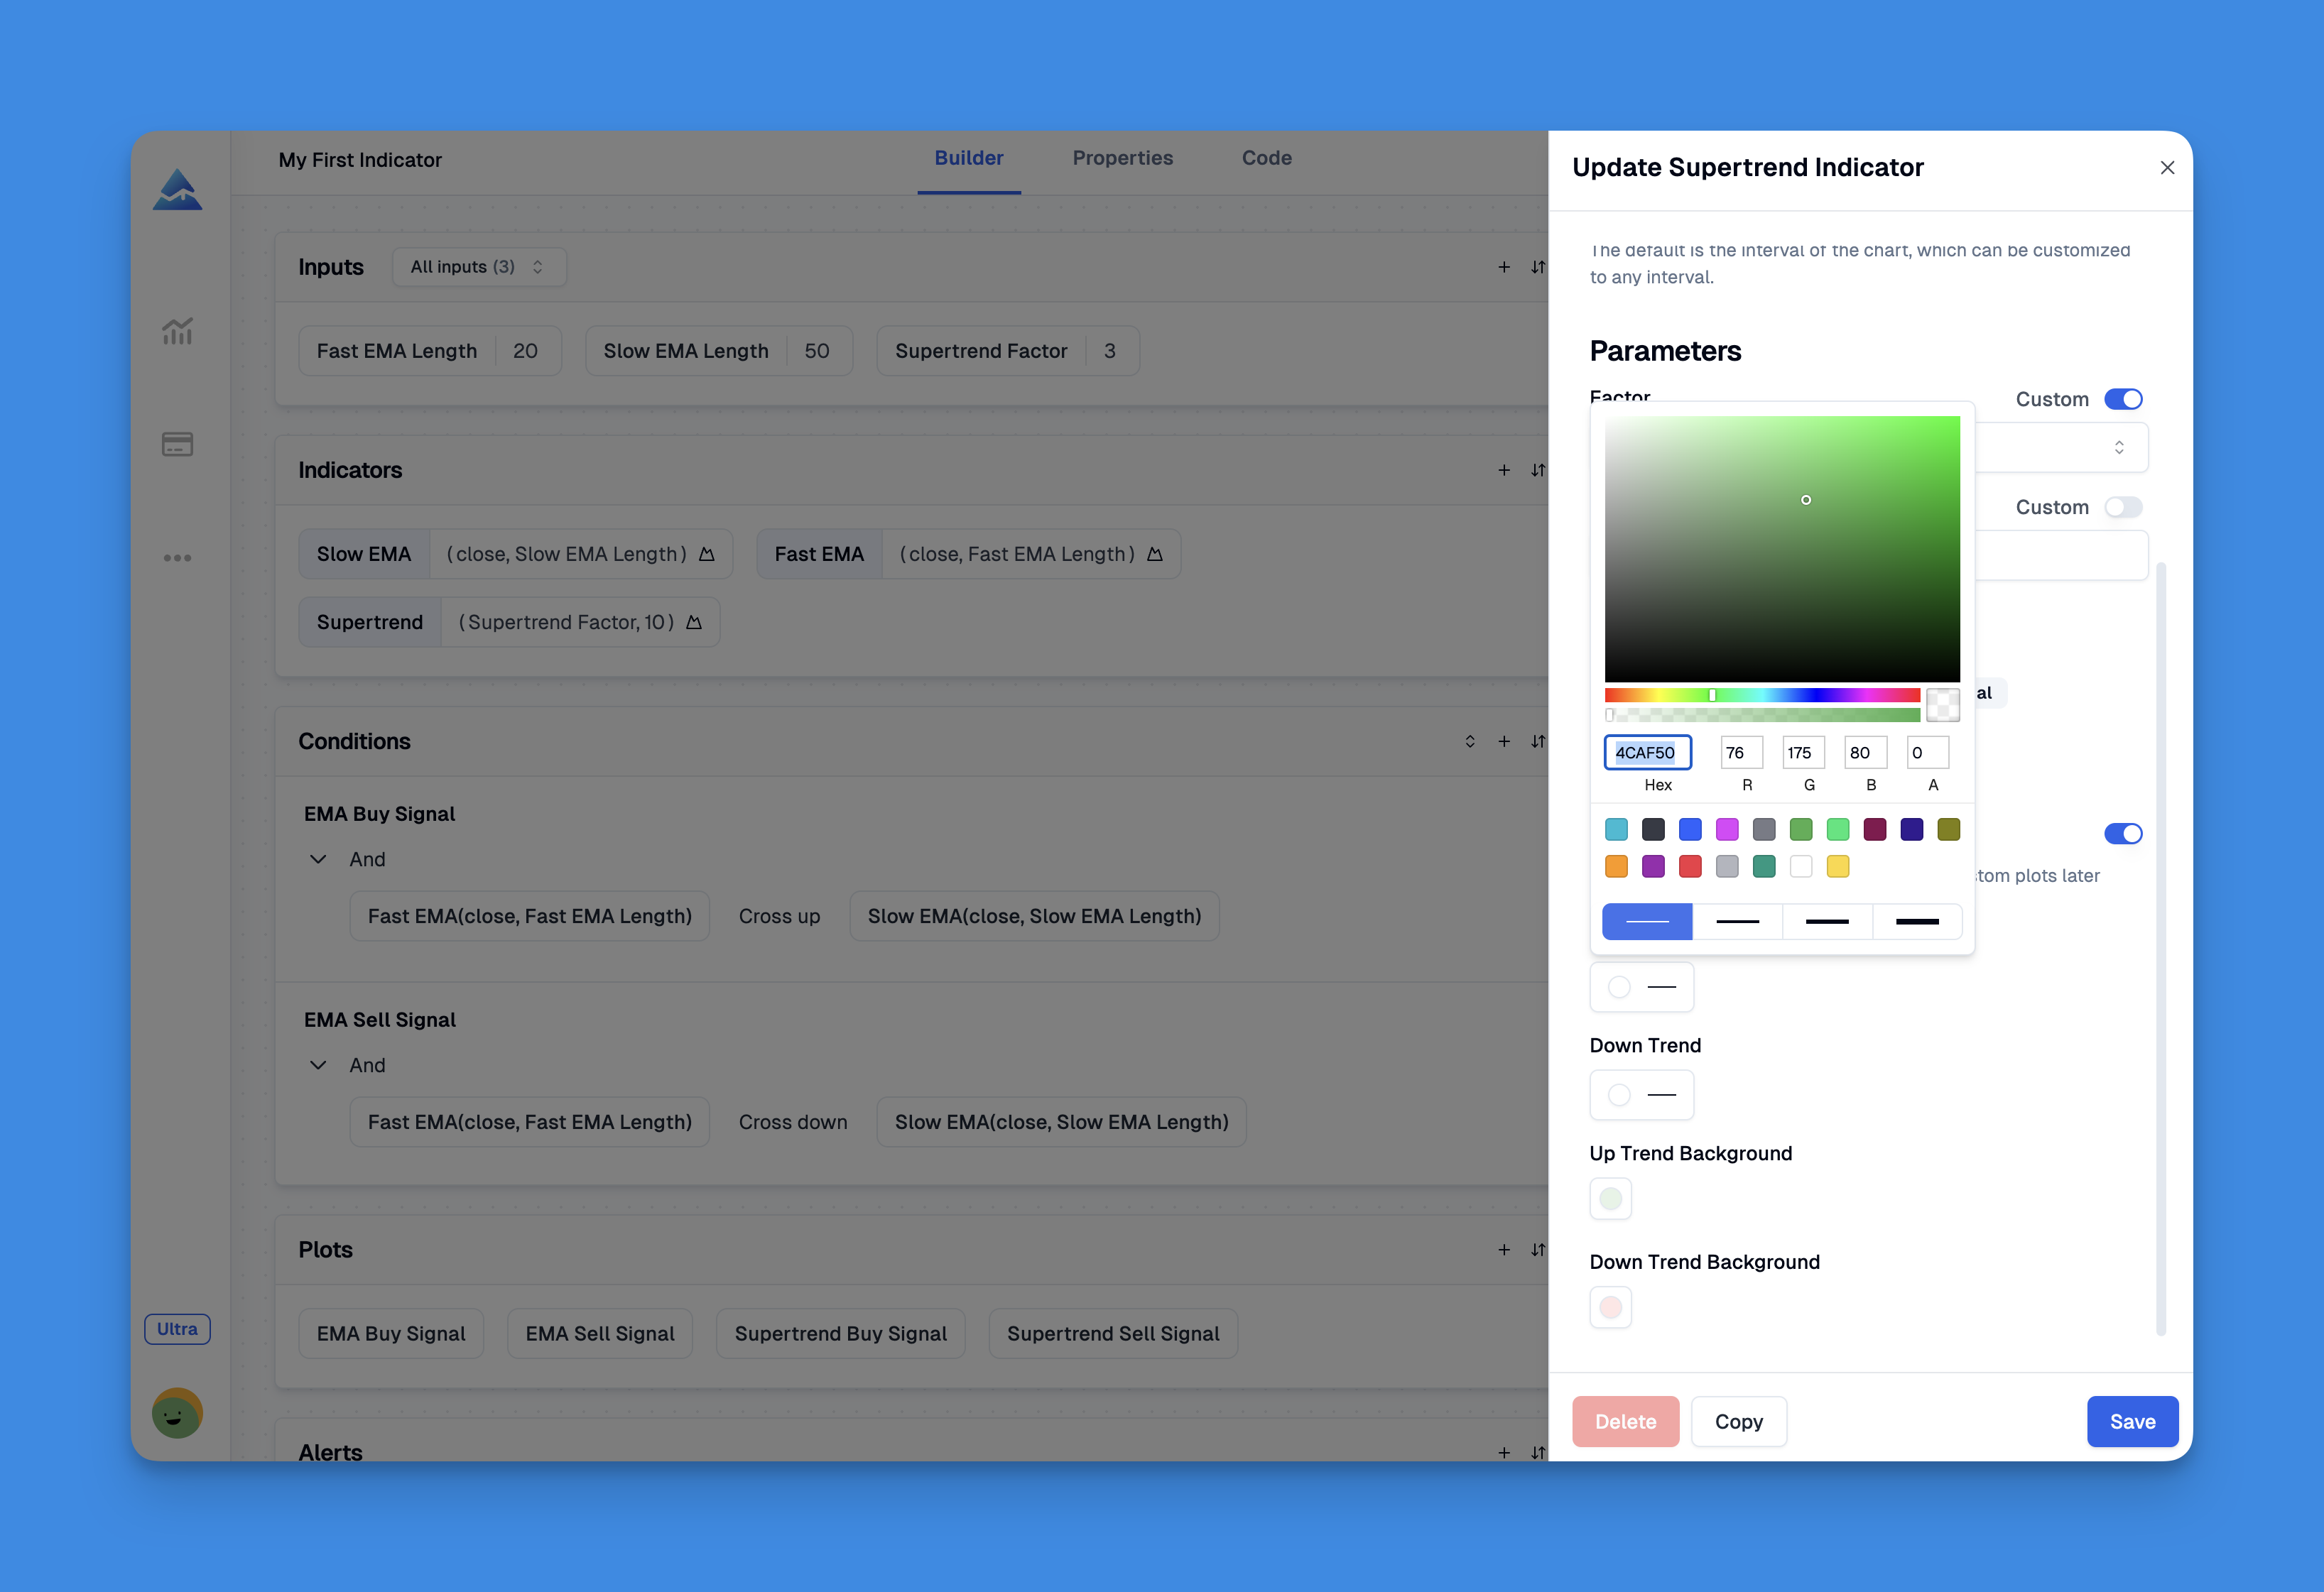Viewport: 2324px width, 1592px height.
Task: Collapse or expand all Conditions
Action: pyautogui.click(x=1470, y=741)
